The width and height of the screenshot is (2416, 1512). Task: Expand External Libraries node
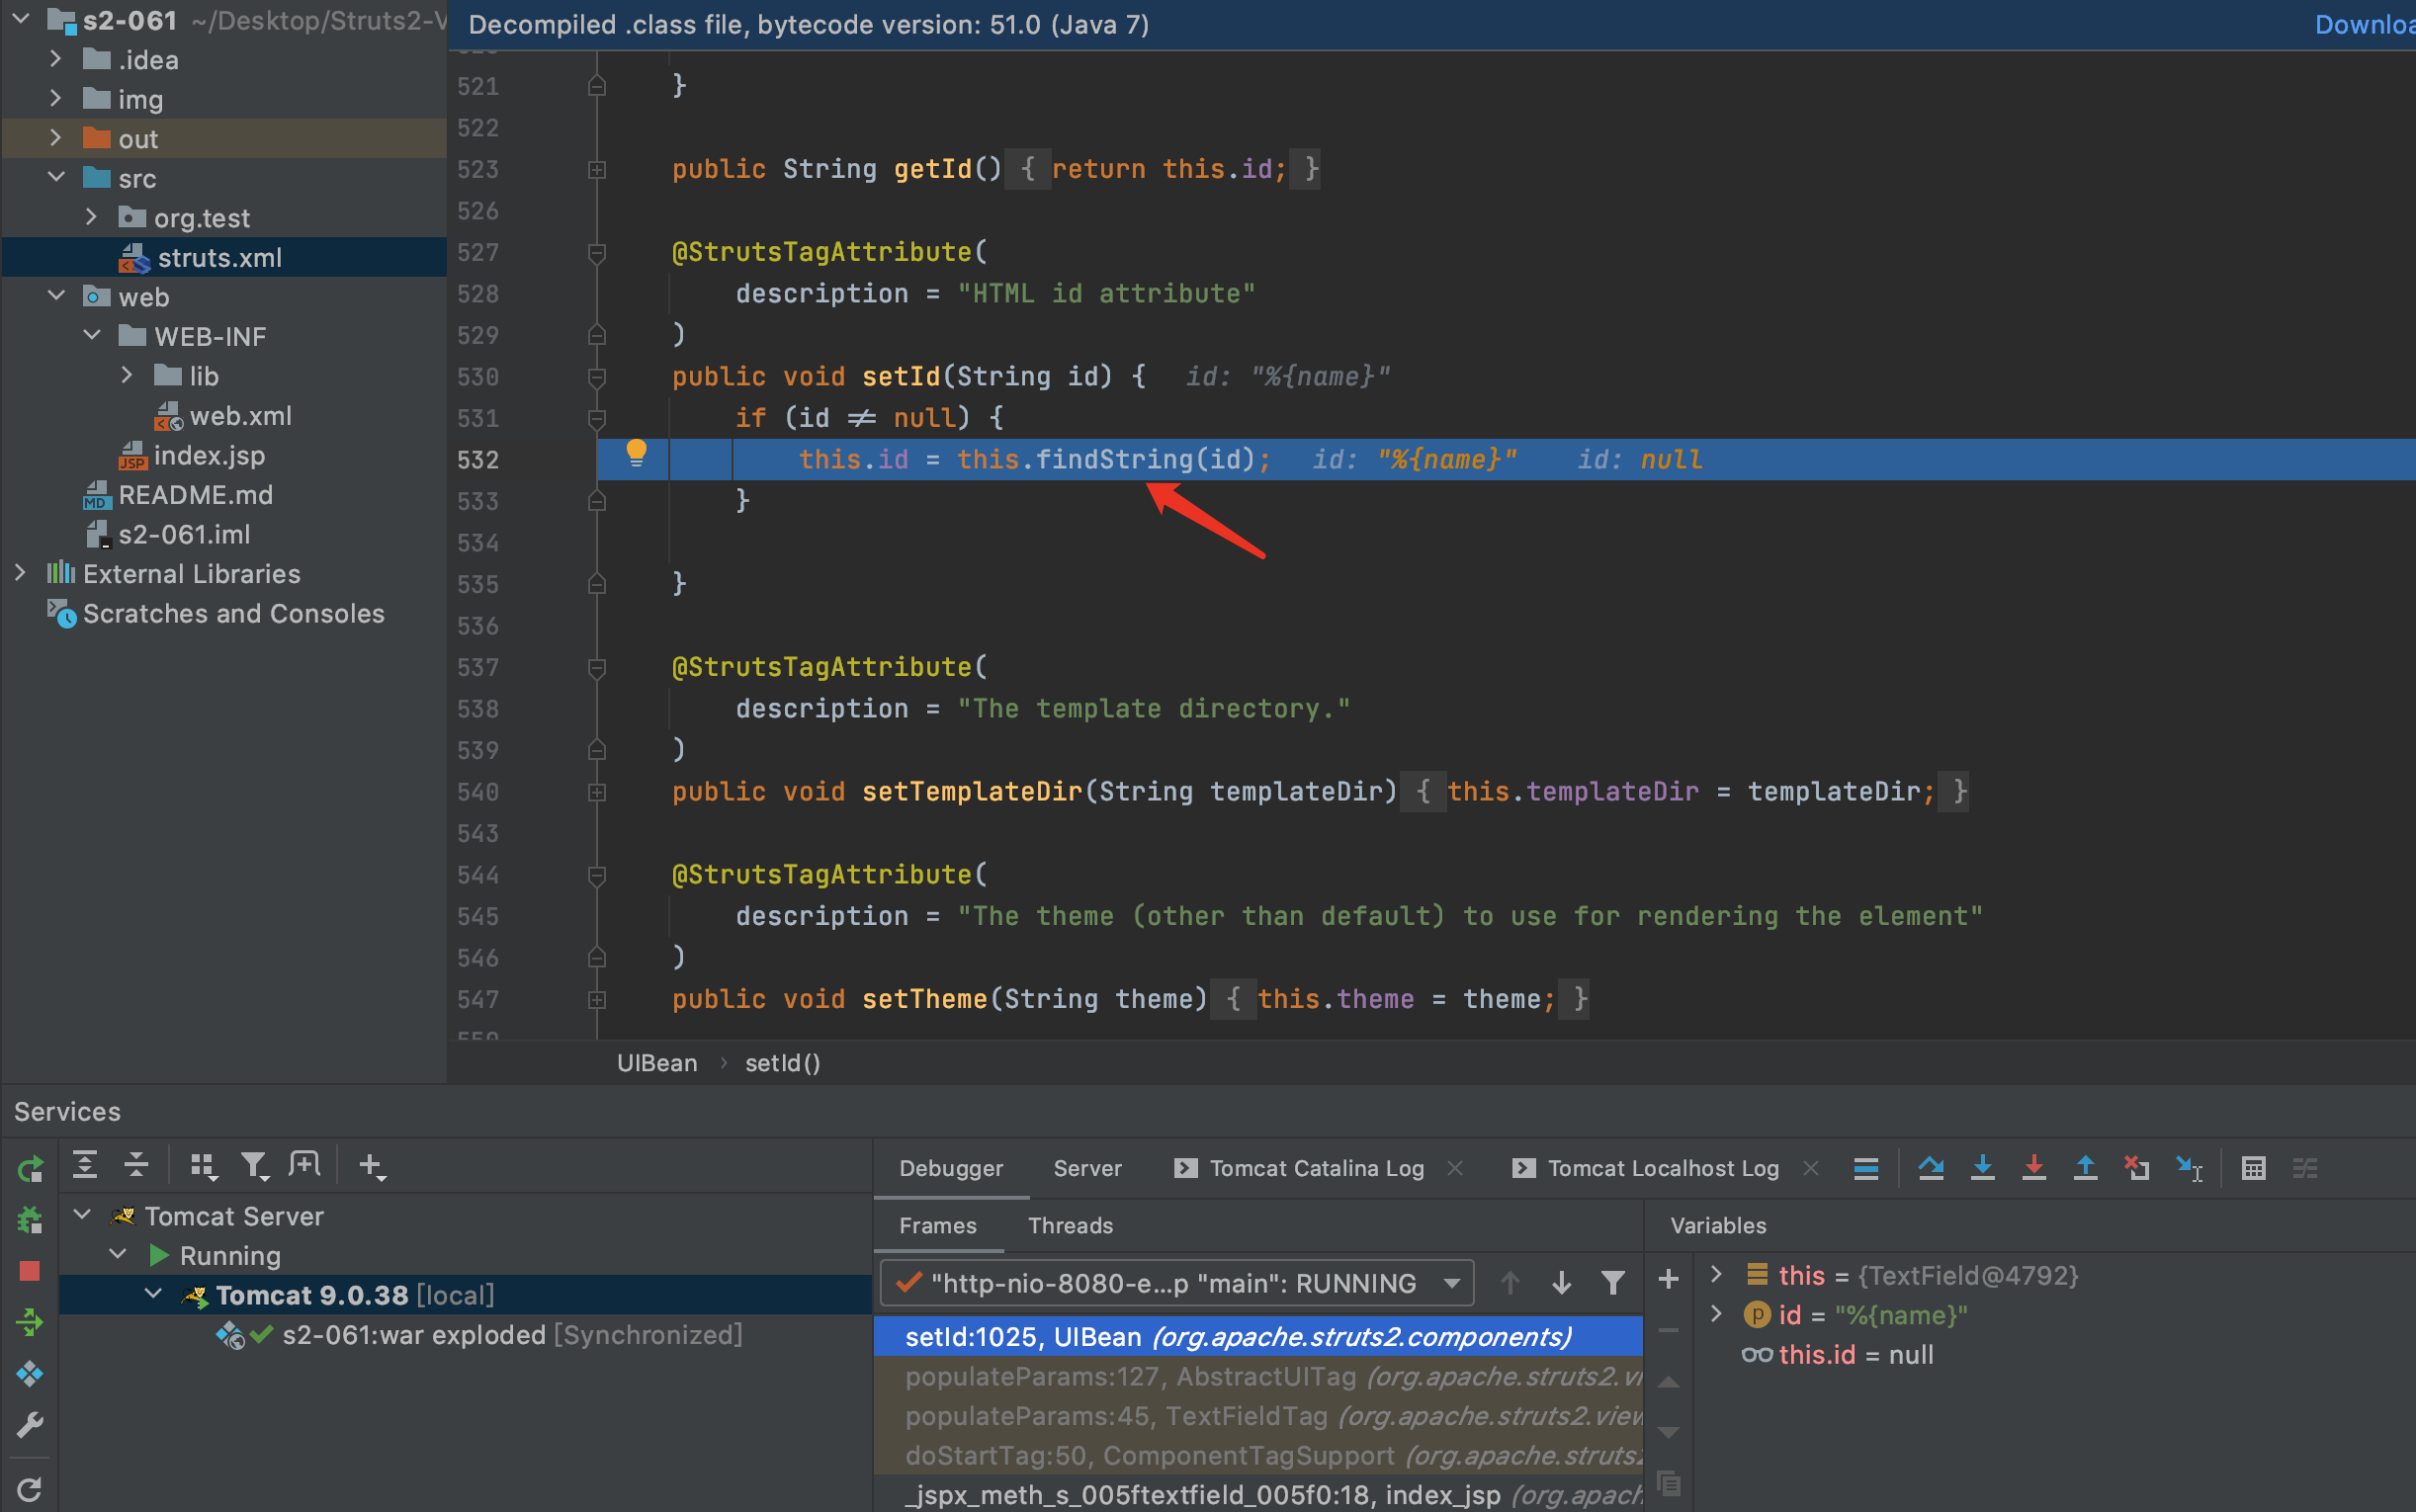click(x=20, y=573)
